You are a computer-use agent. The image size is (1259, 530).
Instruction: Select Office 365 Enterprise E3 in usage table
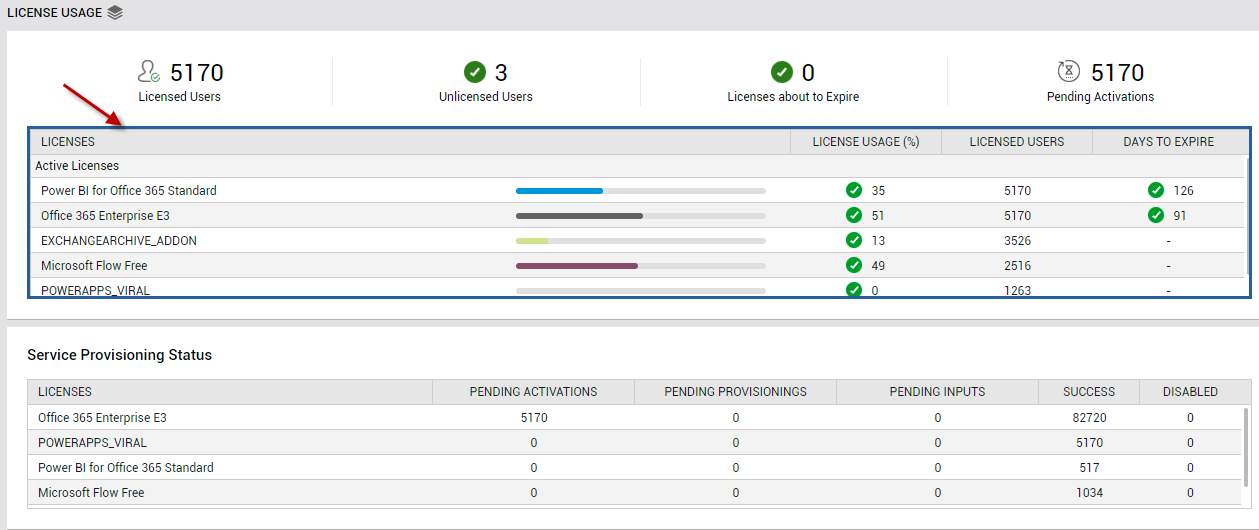coord(637,215)
